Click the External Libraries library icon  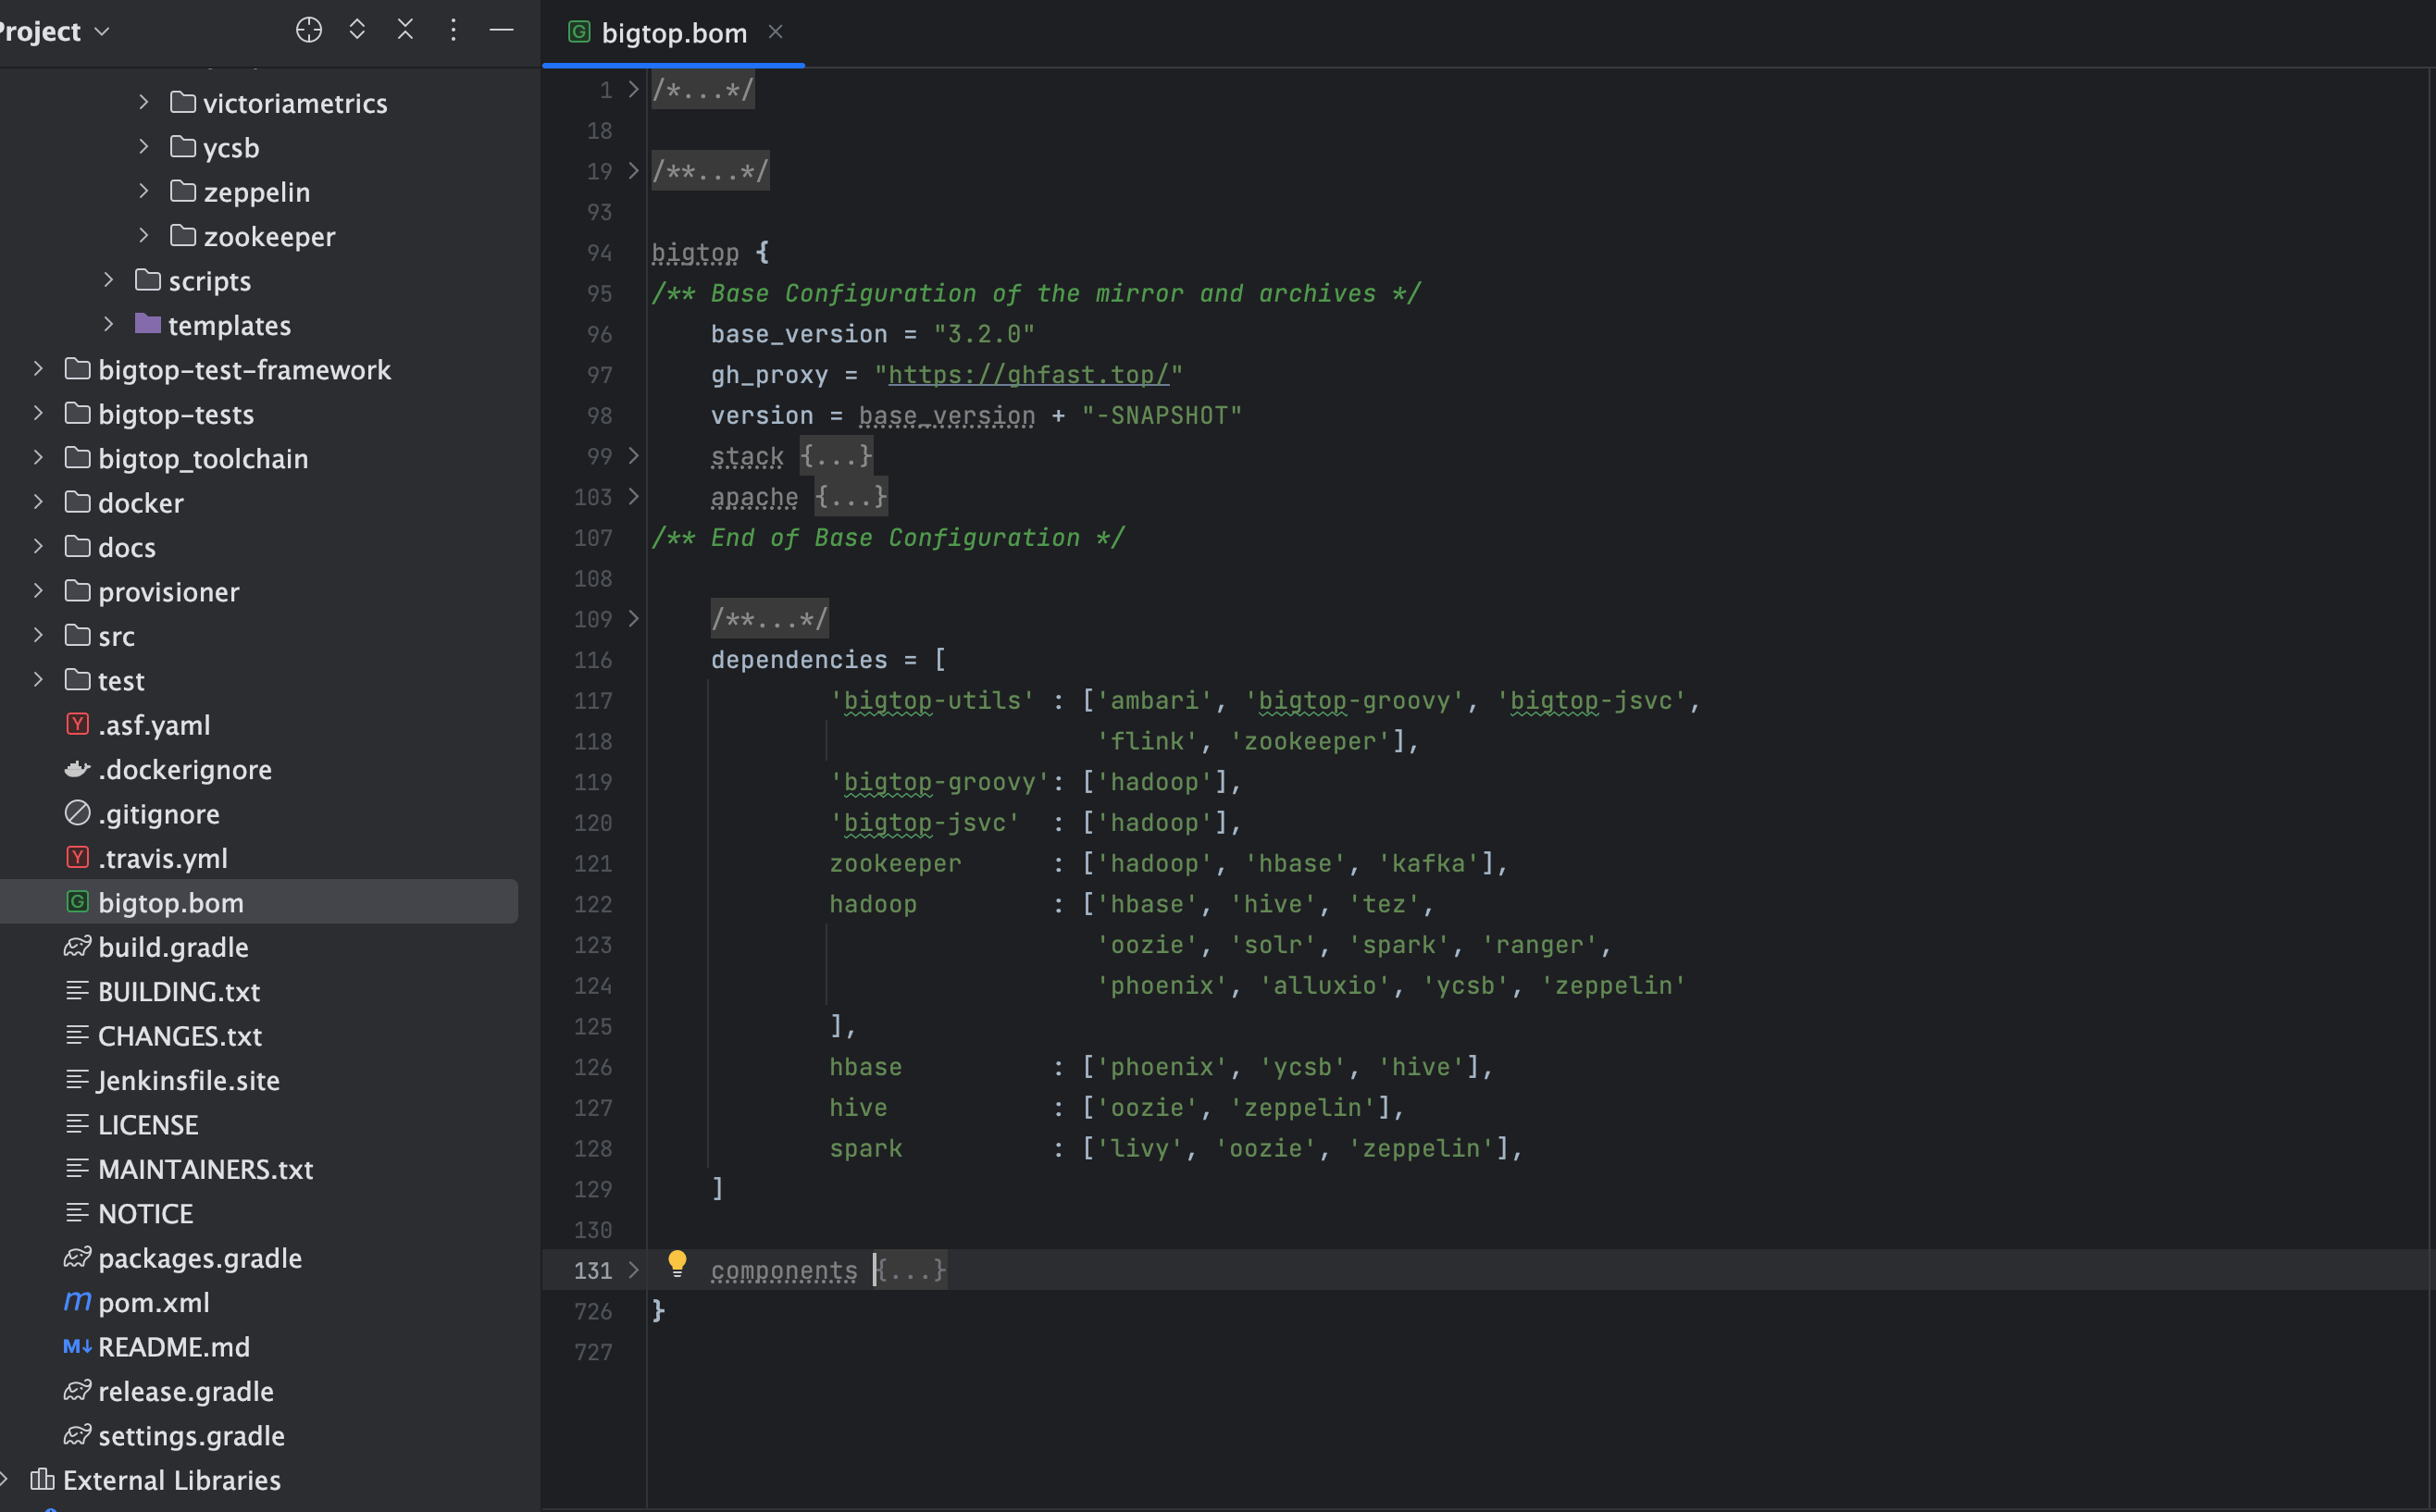tap(42, 1478)
